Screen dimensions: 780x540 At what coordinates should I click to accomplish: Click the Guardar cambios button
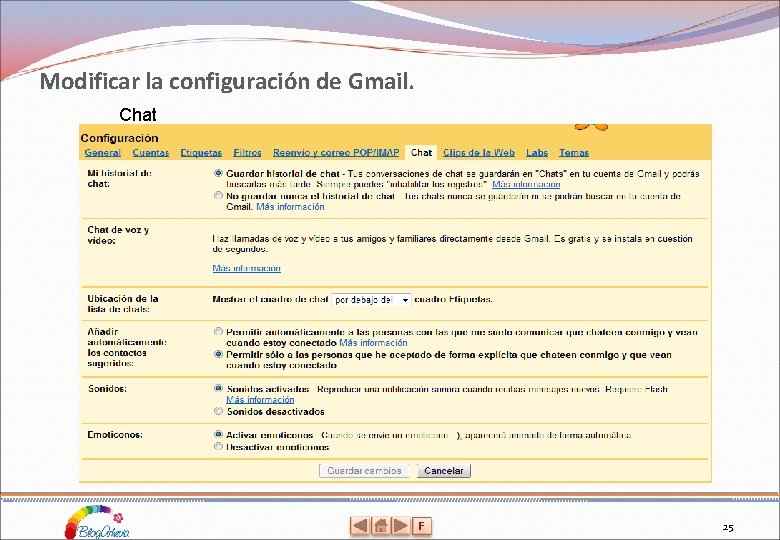coord(364,470)
